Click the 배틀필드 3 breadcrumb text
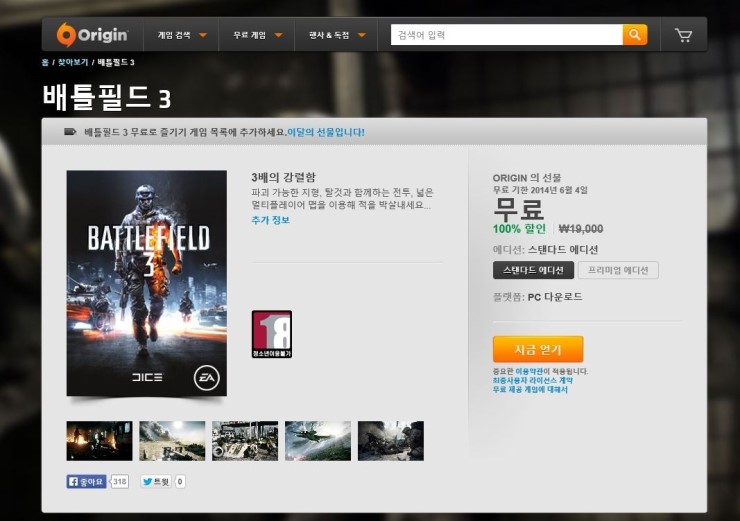740x521 pixels. (116, 62)
